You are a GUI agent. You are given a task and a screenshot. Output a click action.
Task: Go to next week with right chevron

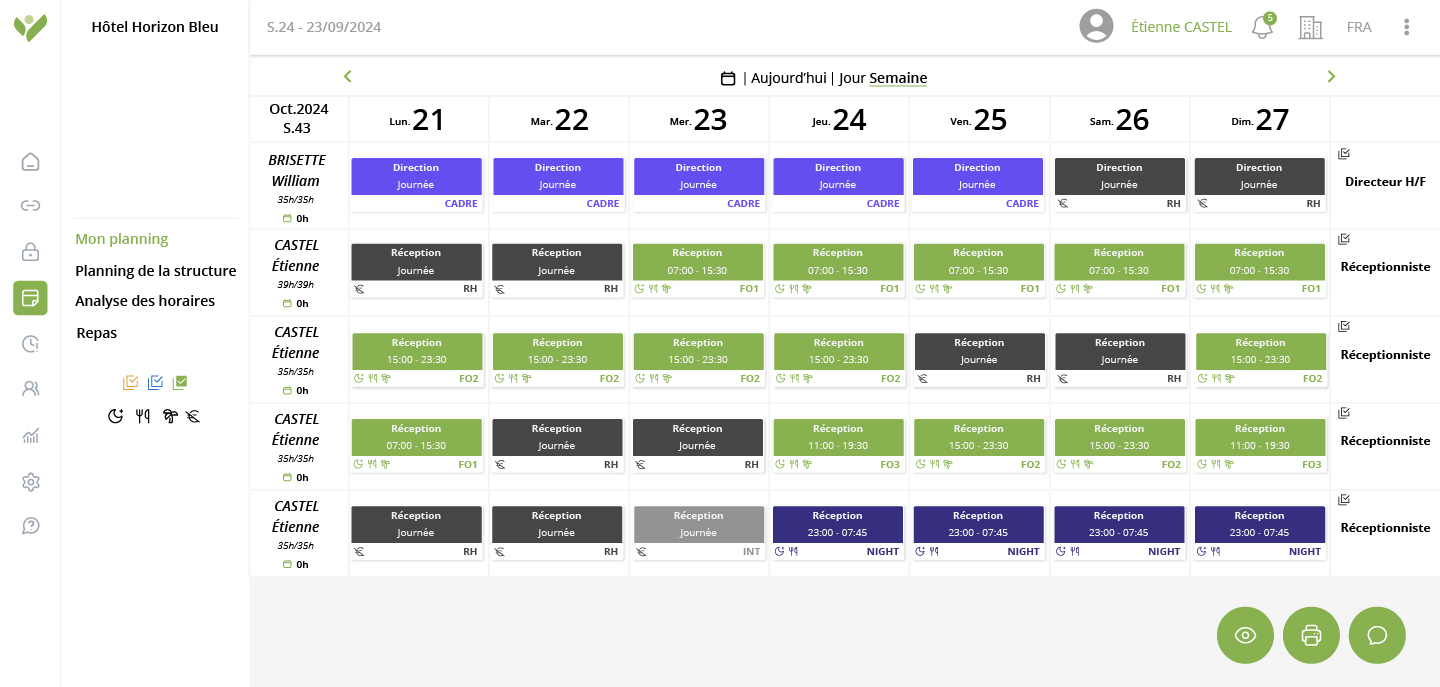point(1331,77)
